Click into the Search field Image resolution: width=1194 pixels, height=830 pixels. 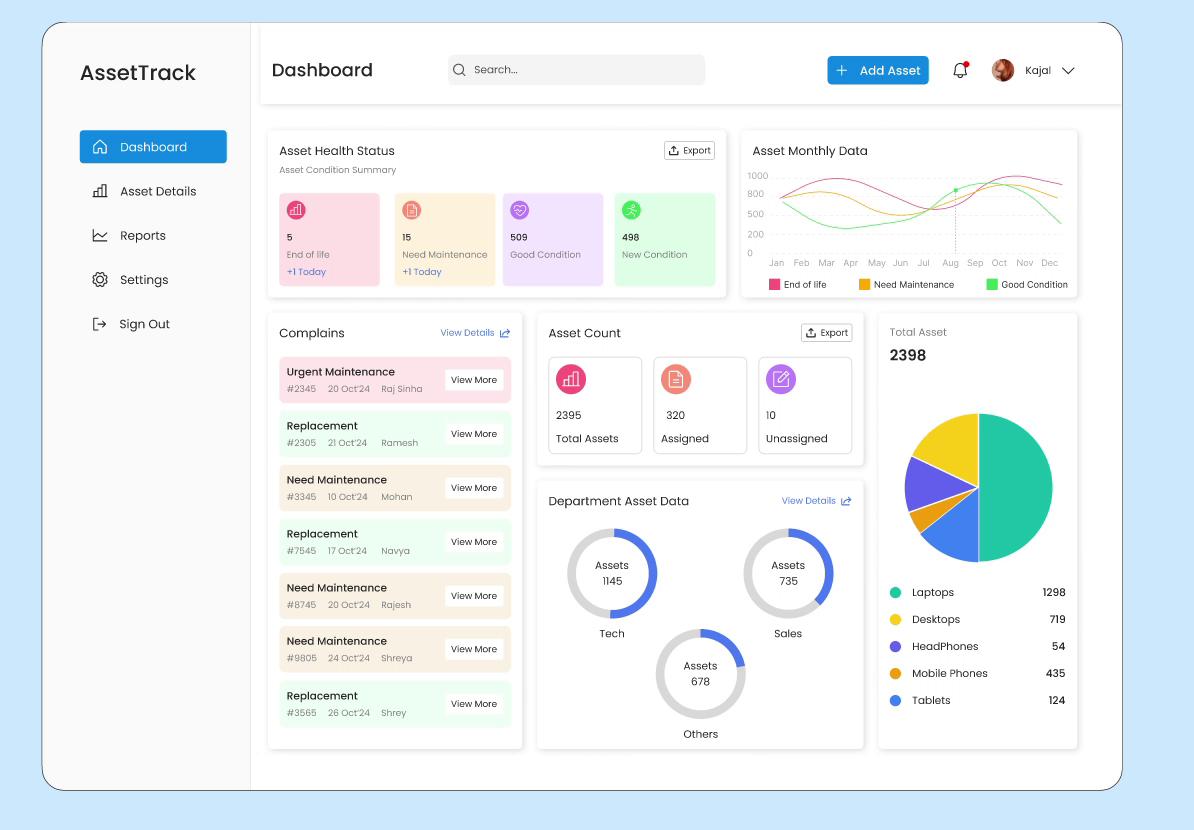pyautogui.click(x=580, y=70)
